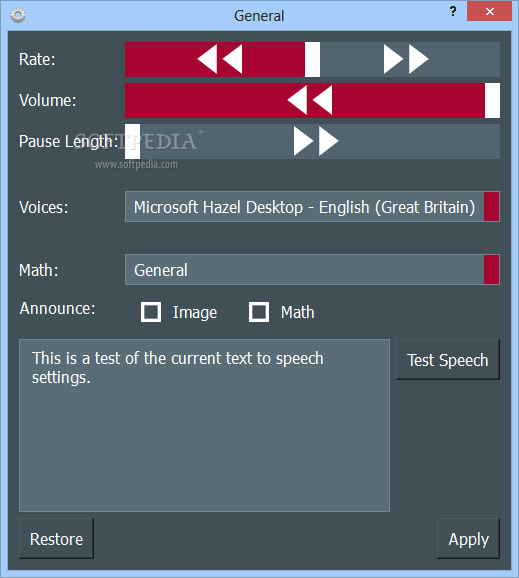The height and width of the screenshot is (578, 519).
Task: Click inside the test speech text box
Action: click(x=205, y=425)
